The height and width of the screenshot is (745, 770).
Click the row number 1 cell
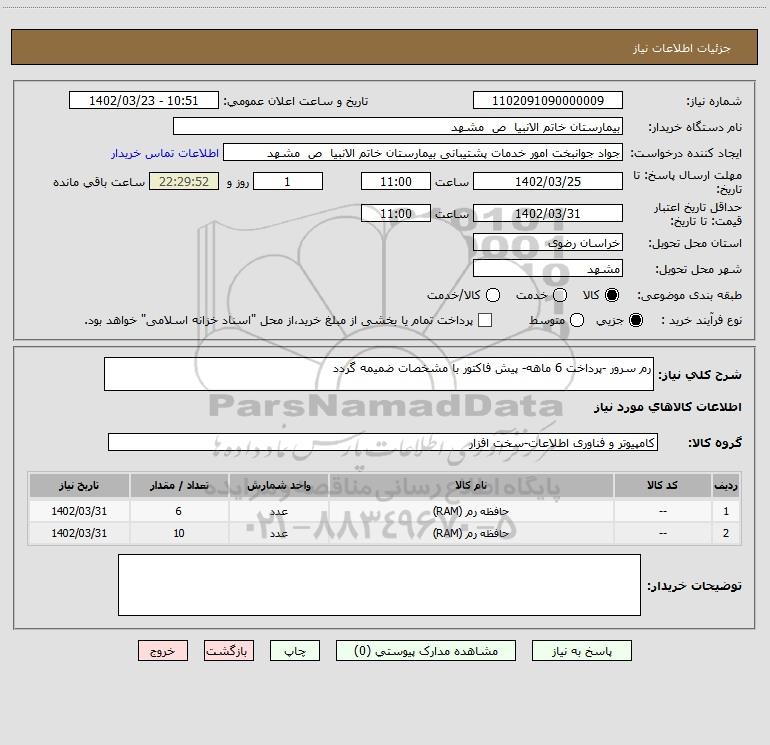(x=726, y=511)
